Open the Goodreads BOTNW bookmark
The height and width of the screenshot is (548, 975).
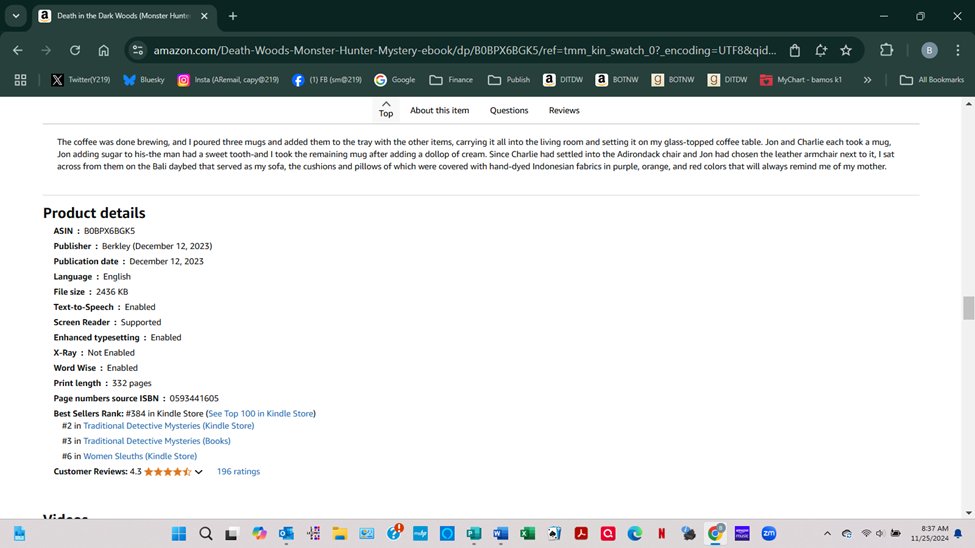[x=673, y=80]
